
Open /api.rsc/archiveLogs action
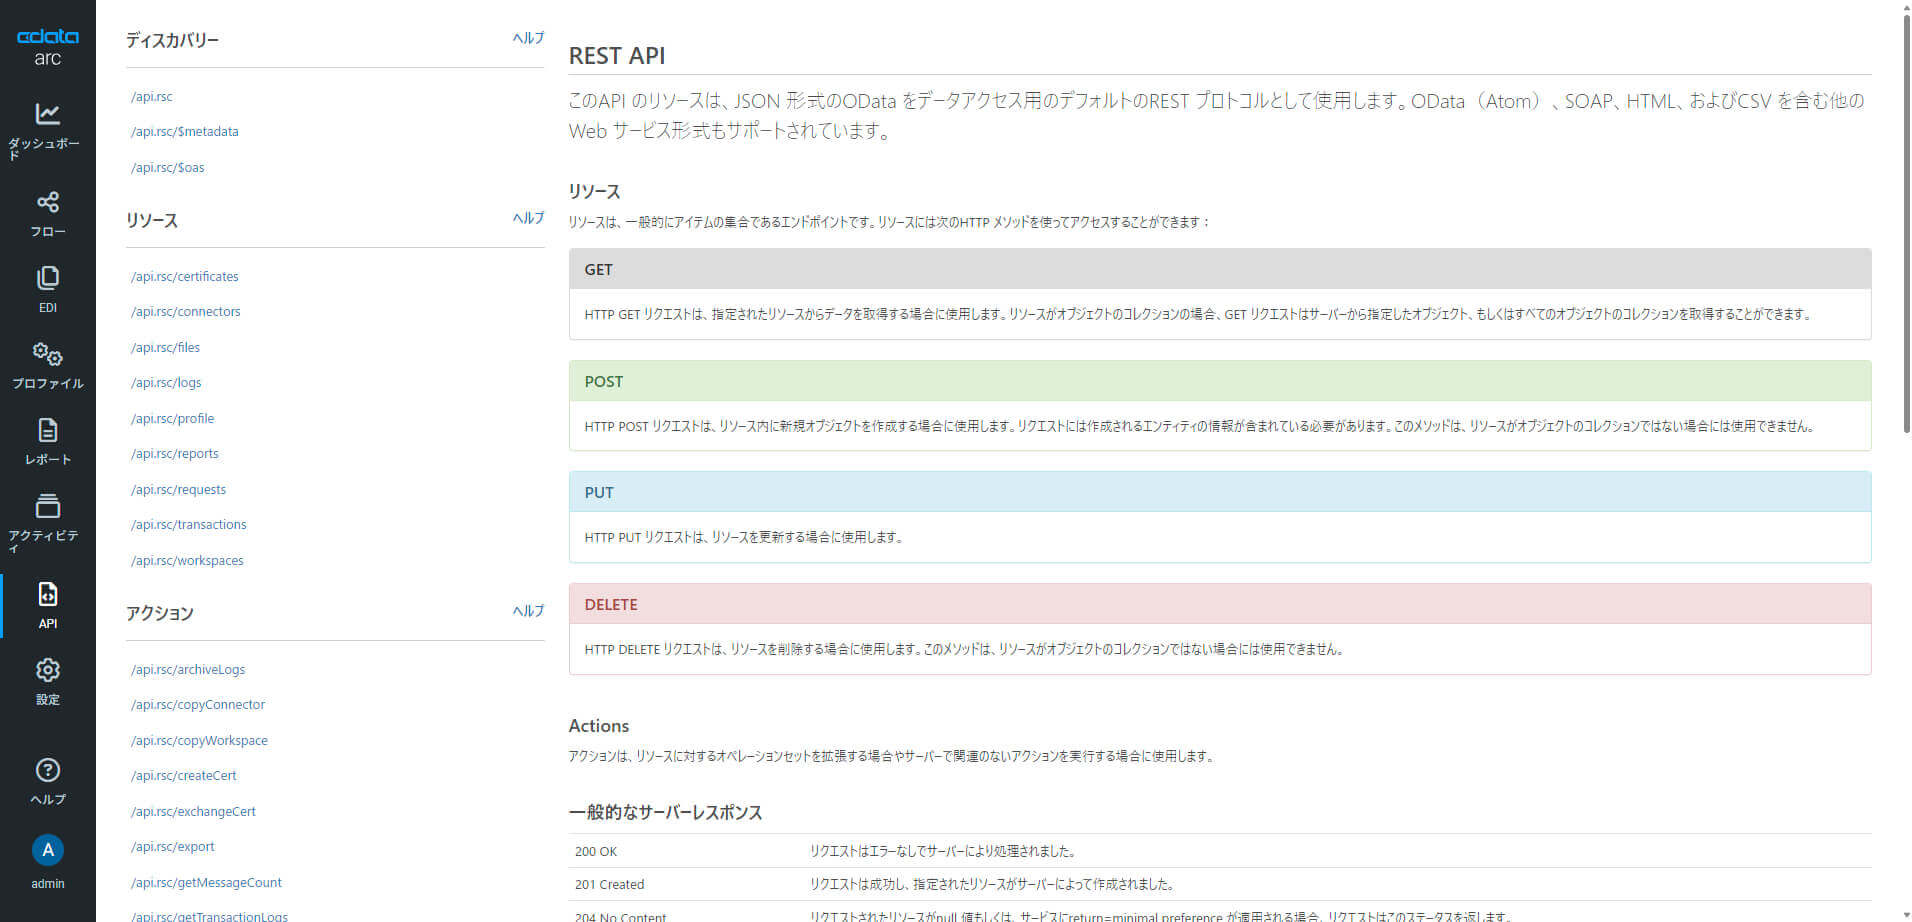[x=187, y=670]
